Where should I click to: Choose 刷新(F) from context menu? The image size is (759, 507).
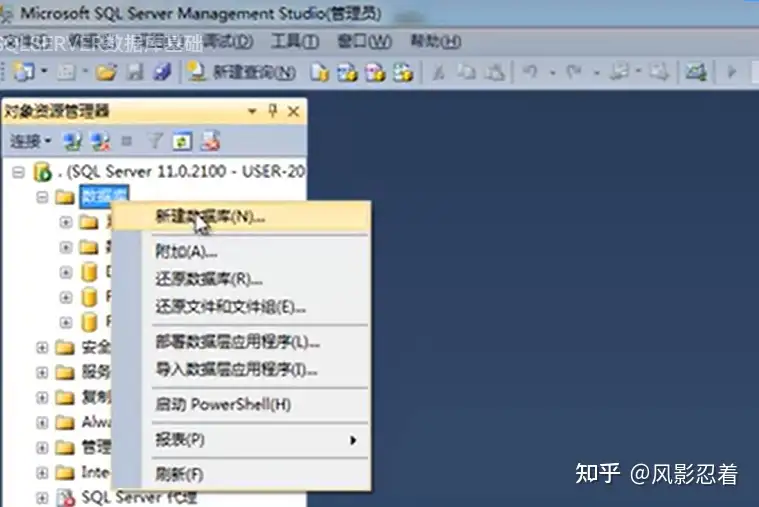(x=242, y=474)
